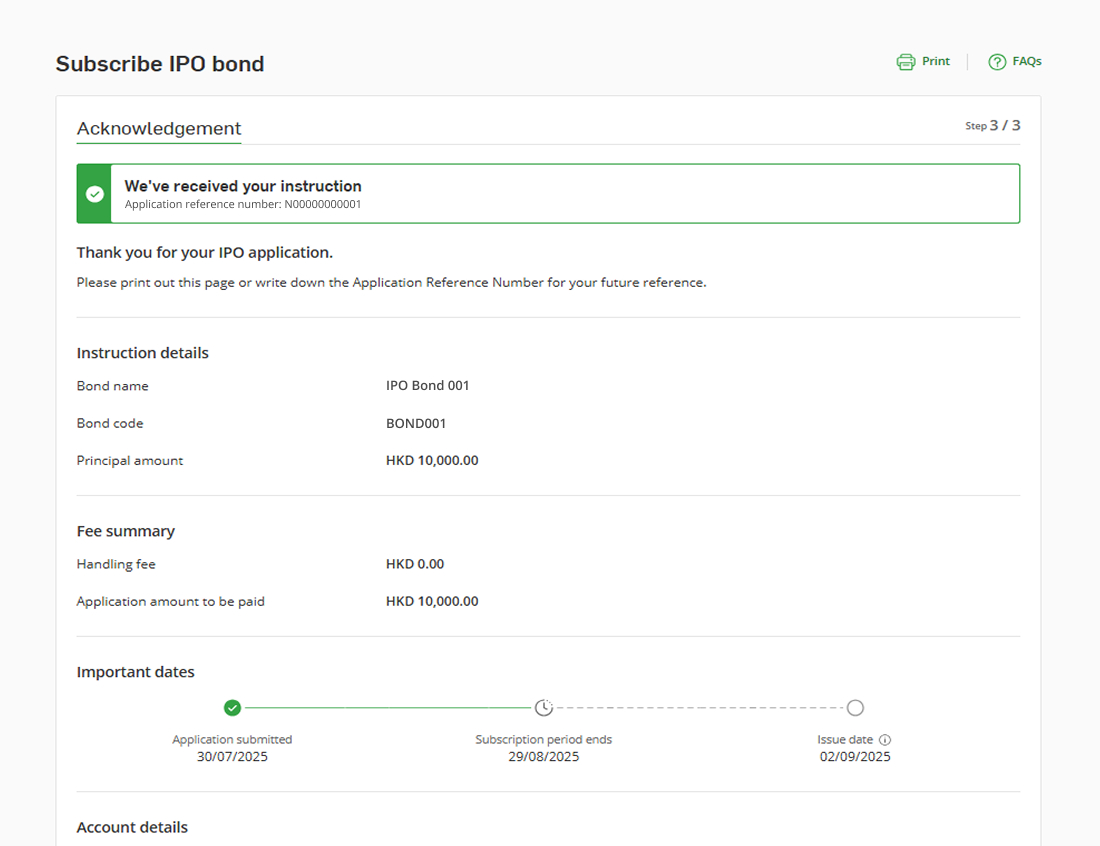The width and height of the screenshot is (1100, 846).
Task: Select the Application submitted milestone check icon
Action: click(232, 707)
